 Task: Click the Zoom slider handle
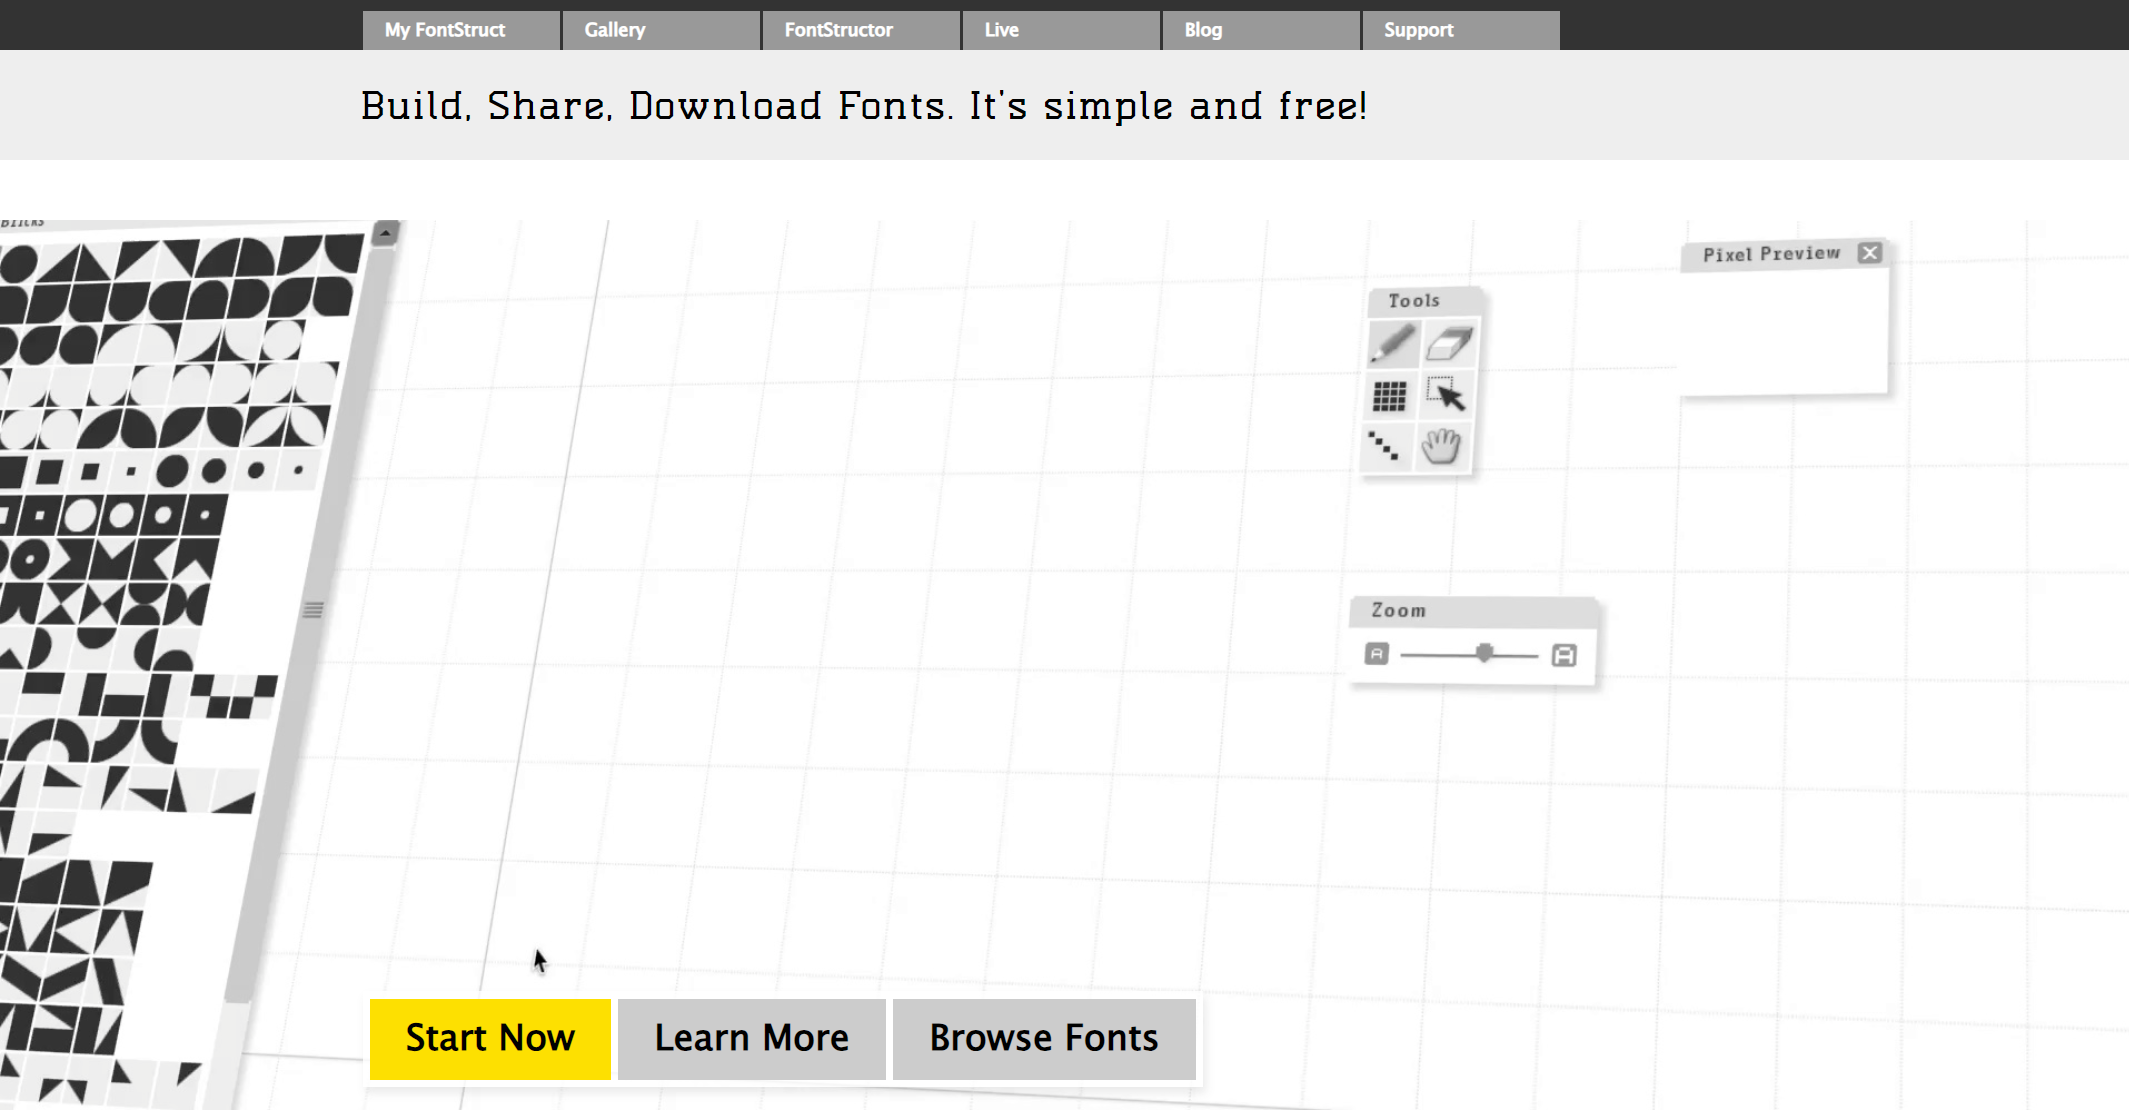pos(1484,653)
